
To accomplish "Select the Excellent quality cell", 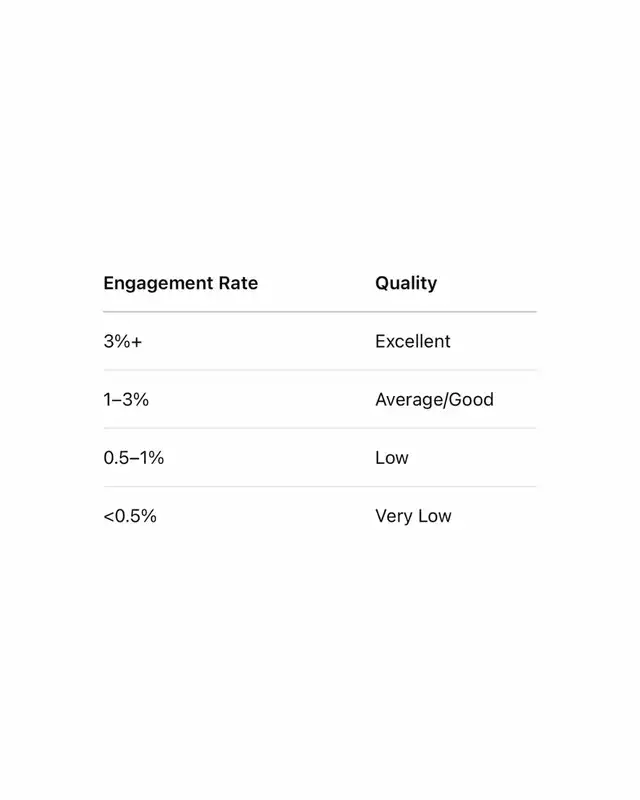I will coord(412,341).
